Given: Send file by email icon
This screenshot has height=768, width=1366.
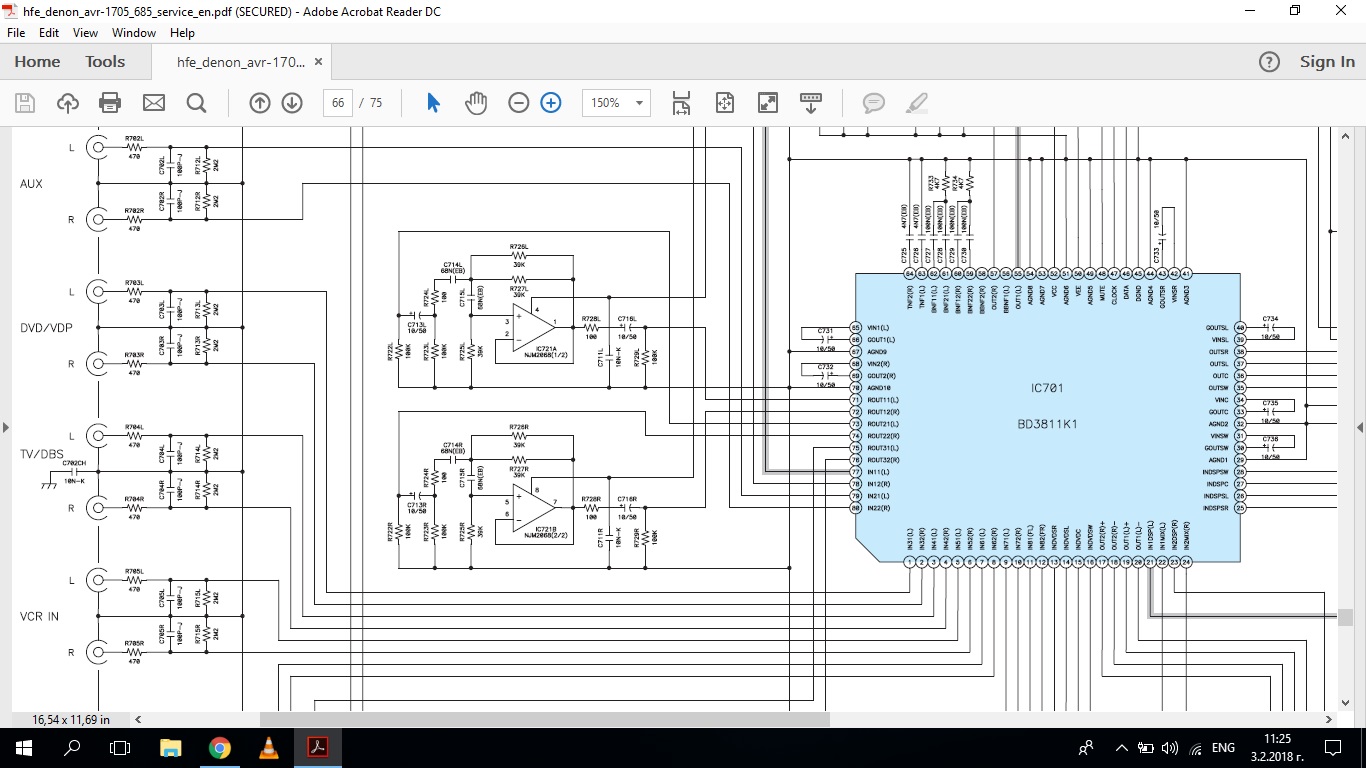Looking at the screenshot, I should (x=153, y=103).
